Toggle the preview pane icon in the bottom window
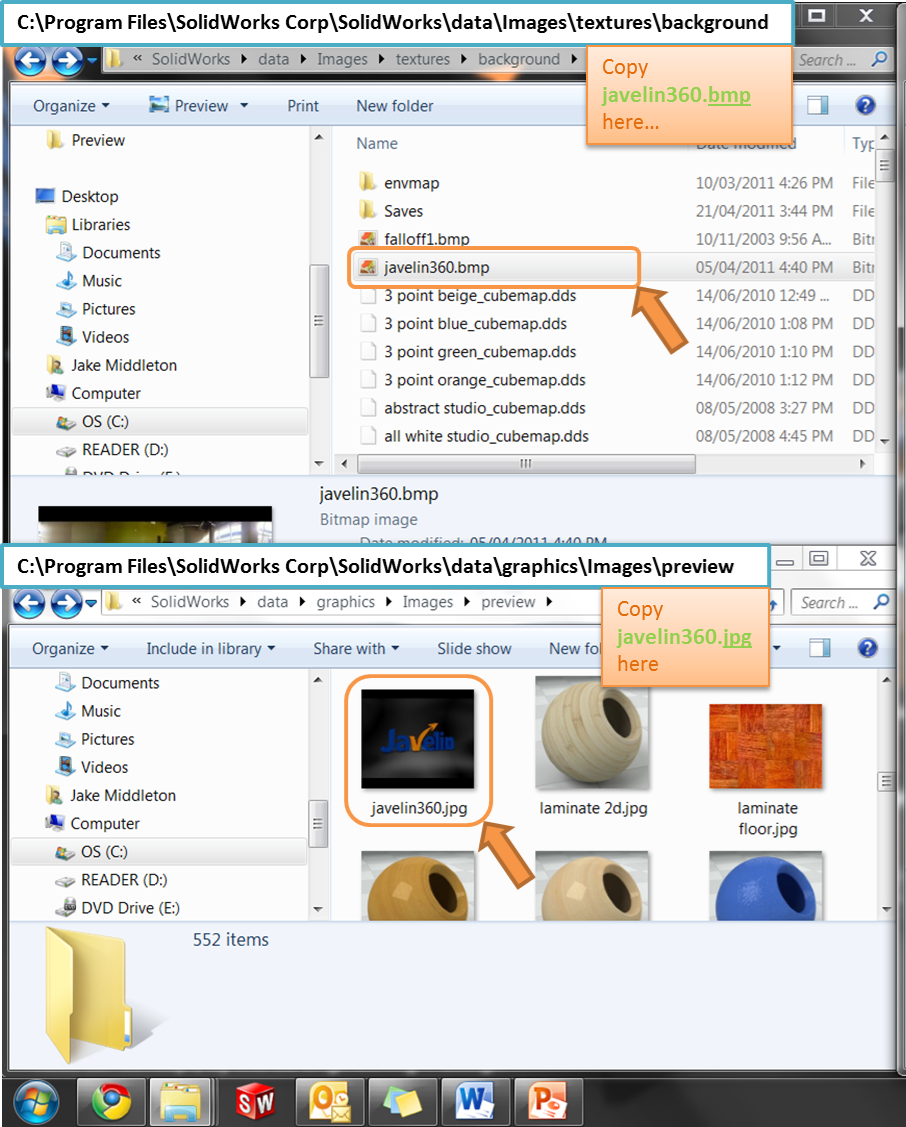 click(x=820, y=648)
